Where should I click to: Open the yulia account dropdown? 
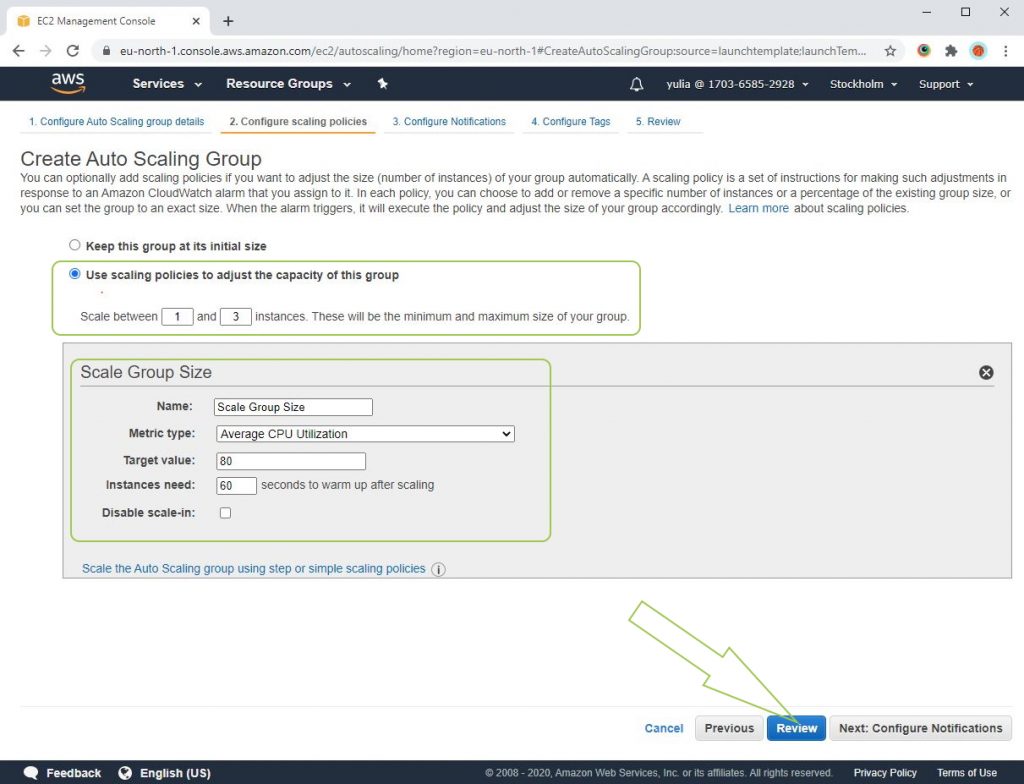[x=737, y=84]
